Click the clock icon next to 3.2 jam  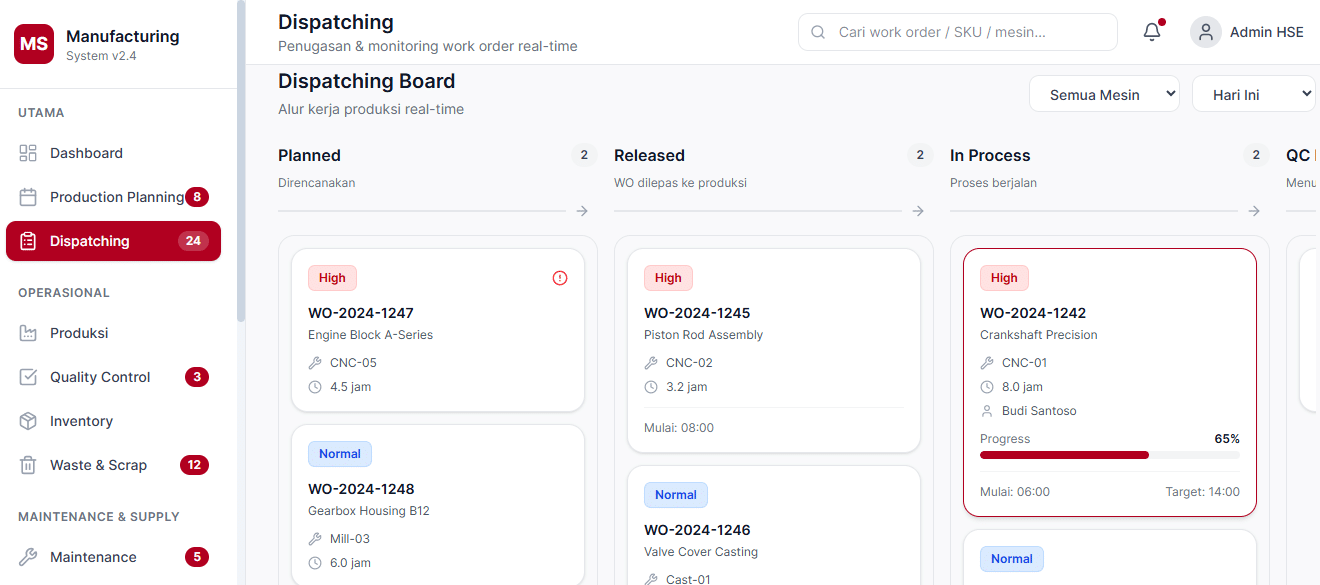point(651,387)
